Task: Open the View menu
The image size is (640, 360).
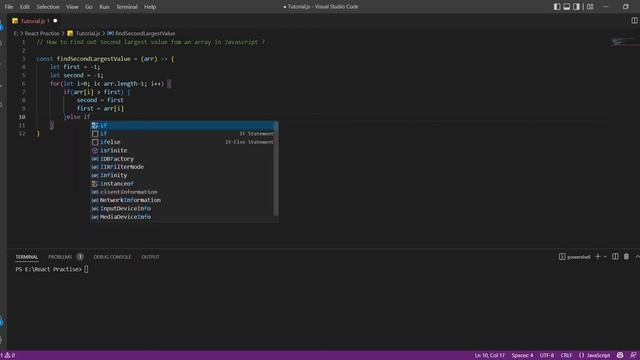Action: click(72, 7)
